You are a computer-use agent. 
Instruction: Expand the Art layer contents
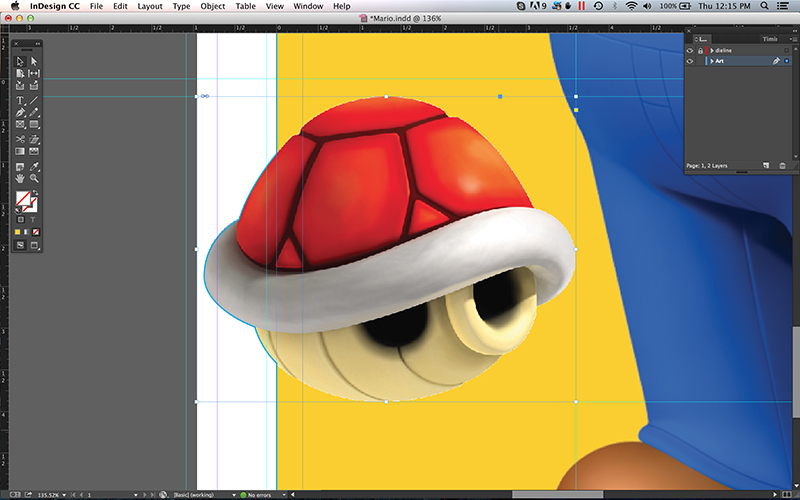[712, 61]
